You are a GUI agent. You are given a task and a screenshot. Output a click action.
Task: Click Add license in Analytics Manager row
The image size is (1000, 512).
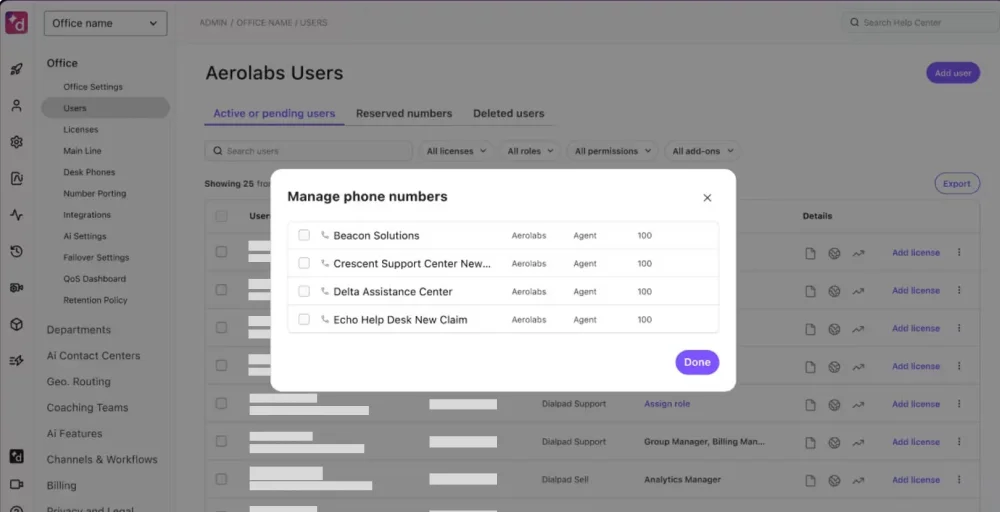[x=916, y=479]
